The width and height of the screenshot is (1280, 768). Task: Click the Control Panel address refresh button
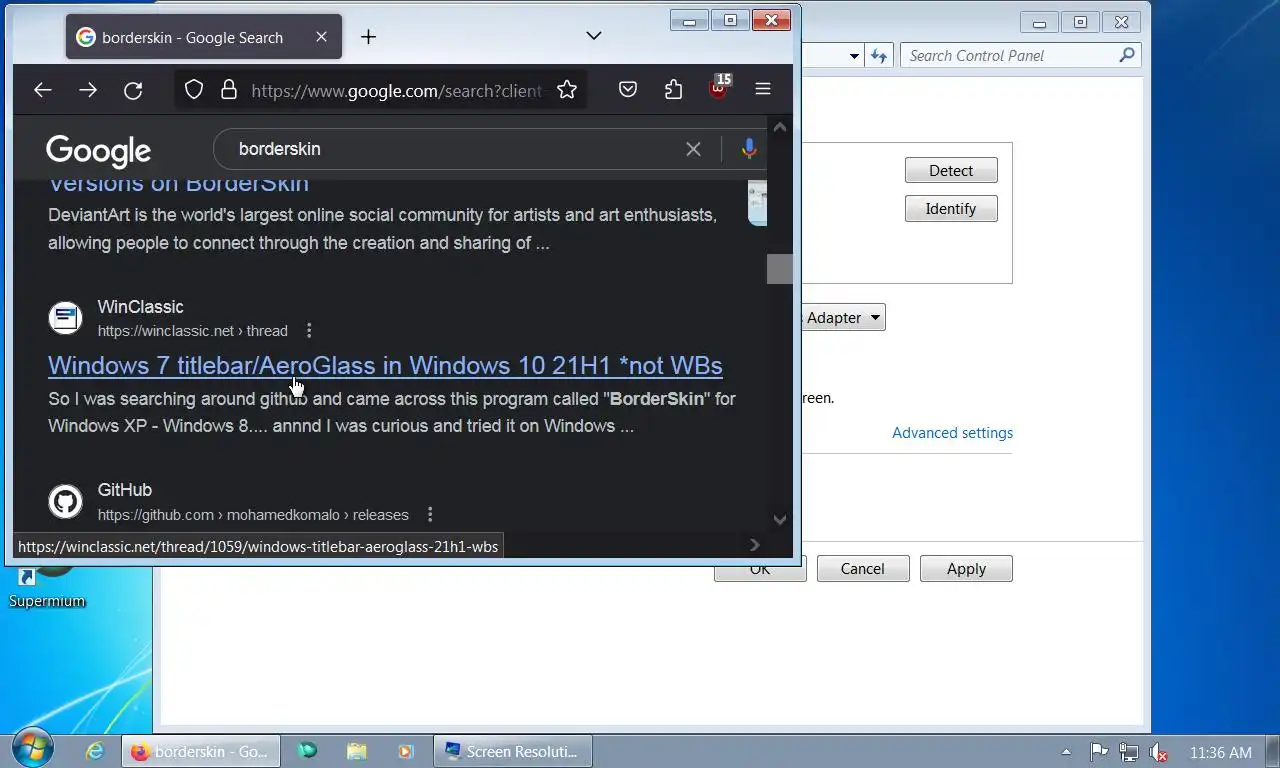point(879,56)
